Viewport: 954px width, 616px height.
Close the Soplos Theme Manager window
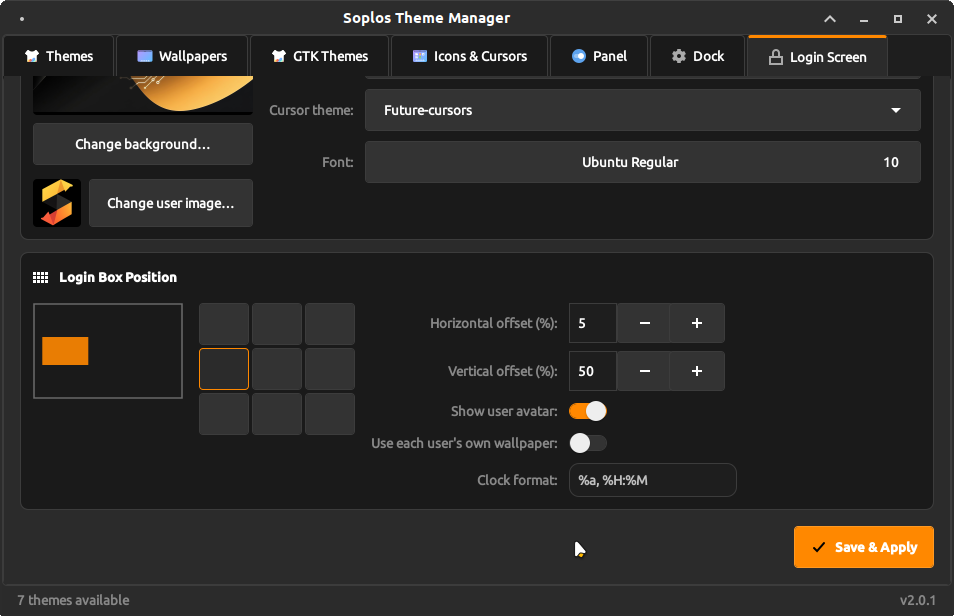[931, 19]
